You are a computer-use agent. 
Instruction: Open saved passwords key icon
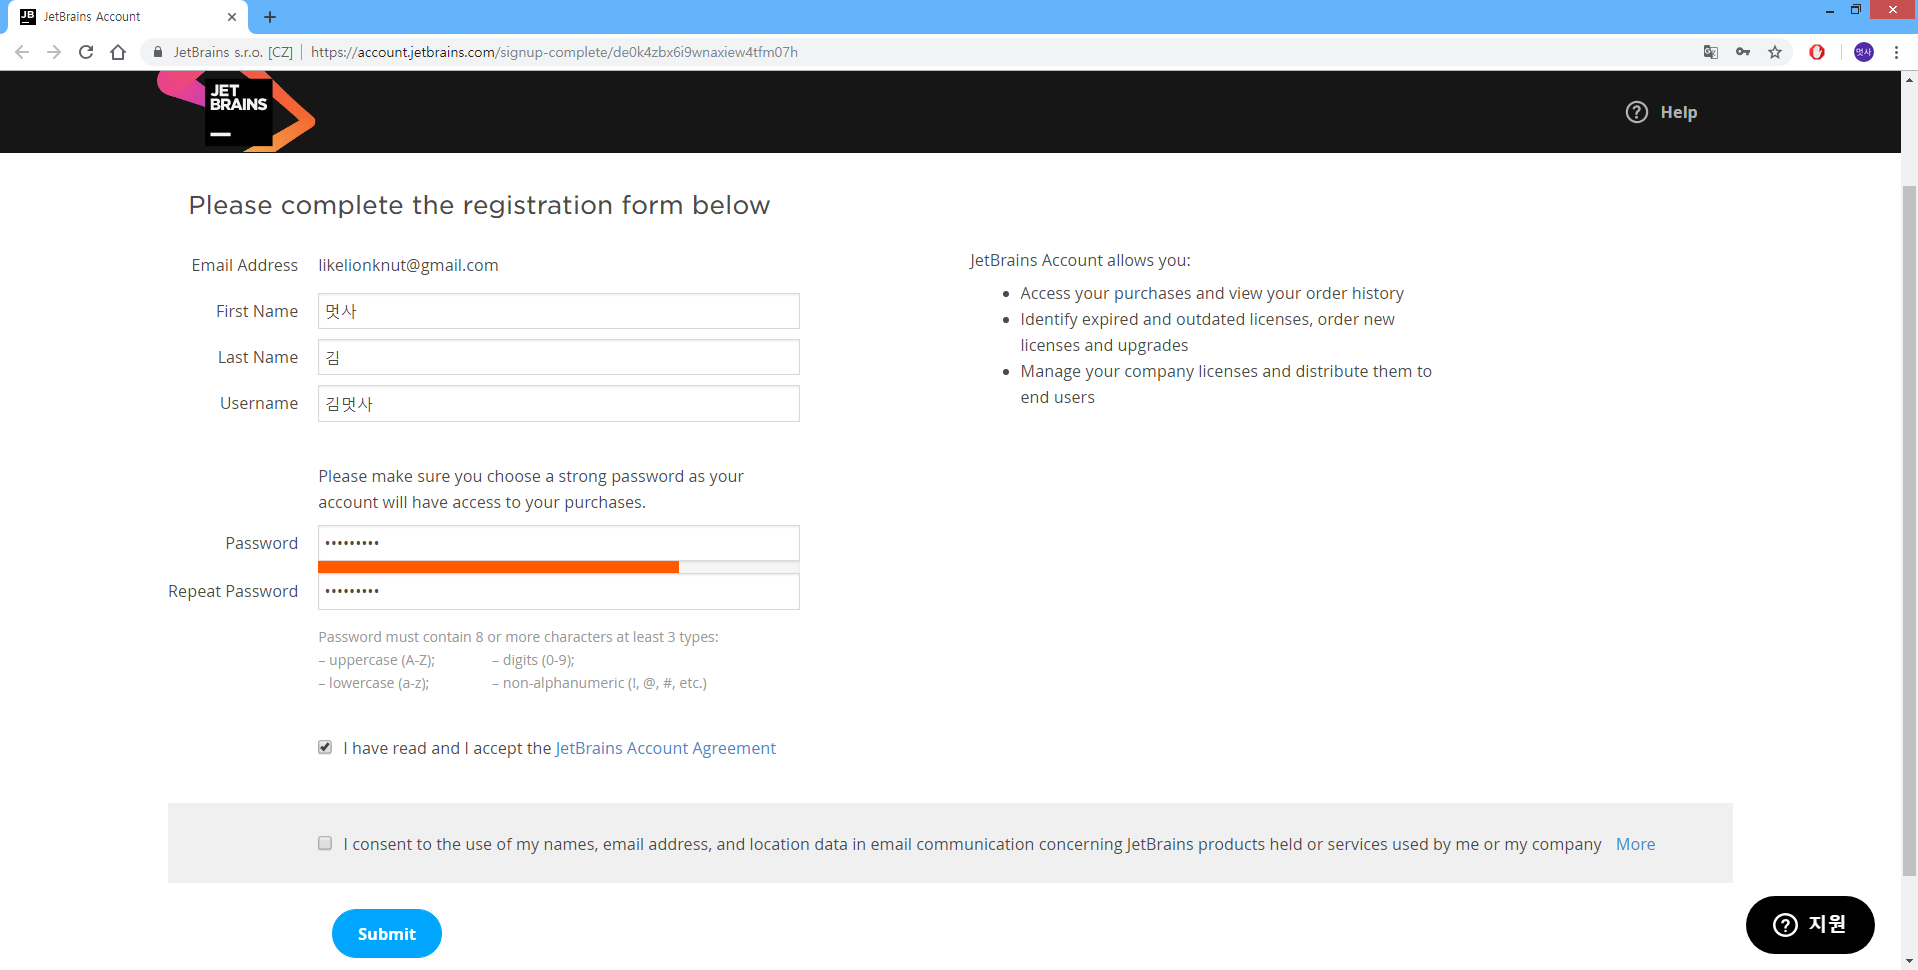(1743, 52)
